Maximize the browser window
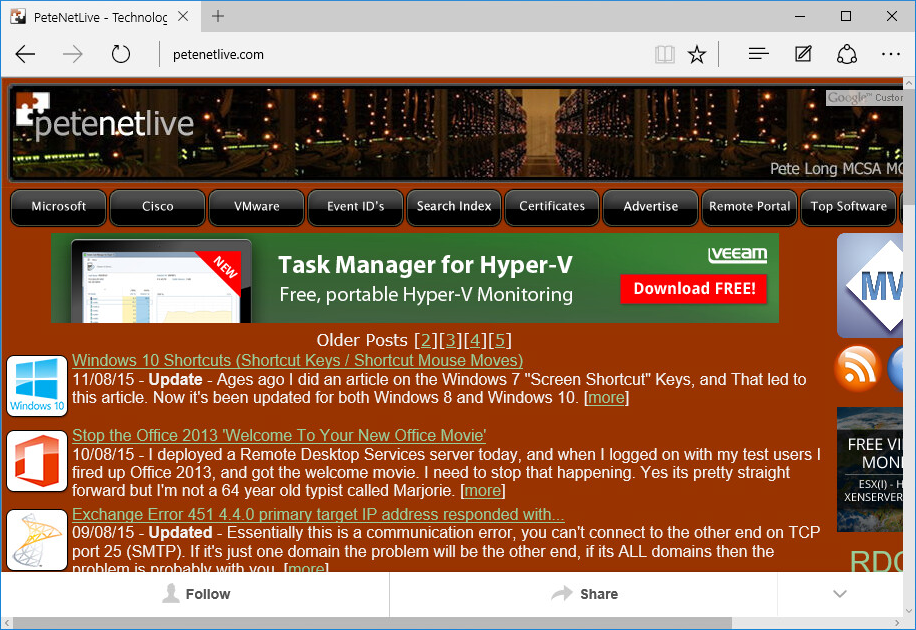This screenshot has width=916, height=630. (x=845, y=16)
